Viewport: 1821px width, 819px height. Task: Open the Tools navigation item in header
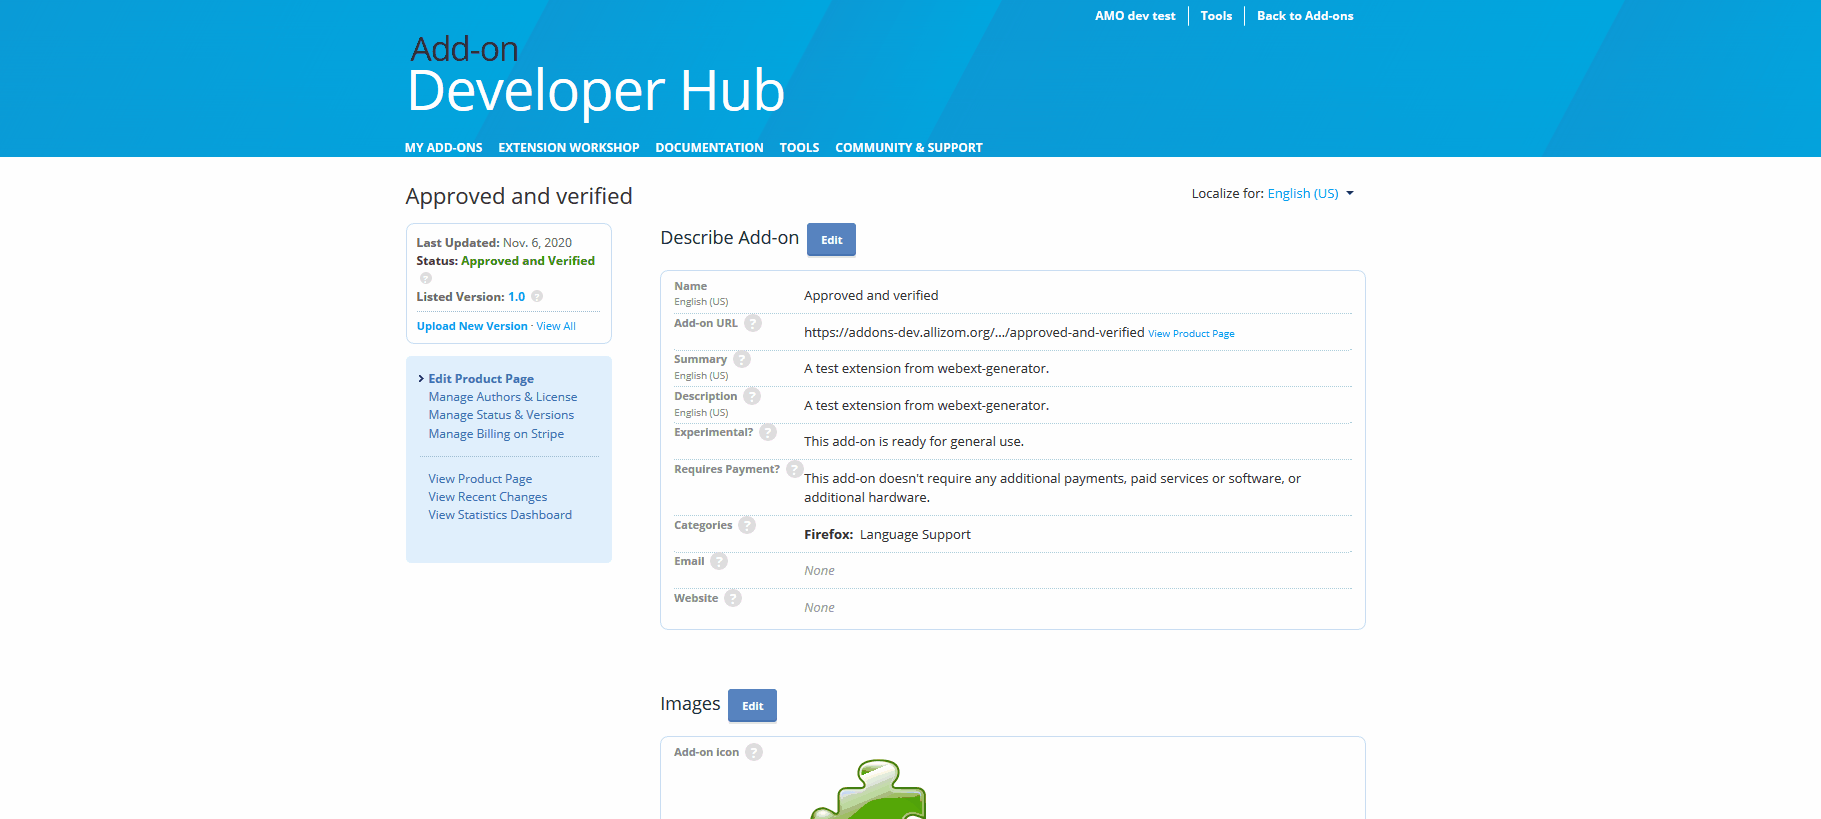pyautogui.click(x=800, y=147)
